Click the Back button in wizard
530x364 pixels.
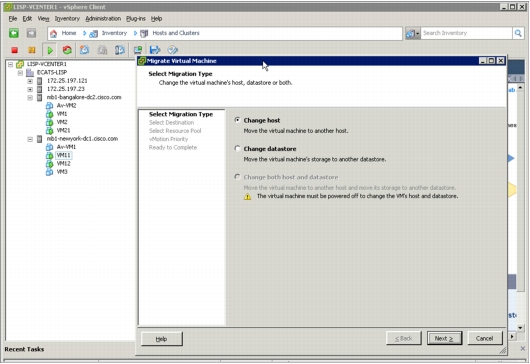pos(404,338)
